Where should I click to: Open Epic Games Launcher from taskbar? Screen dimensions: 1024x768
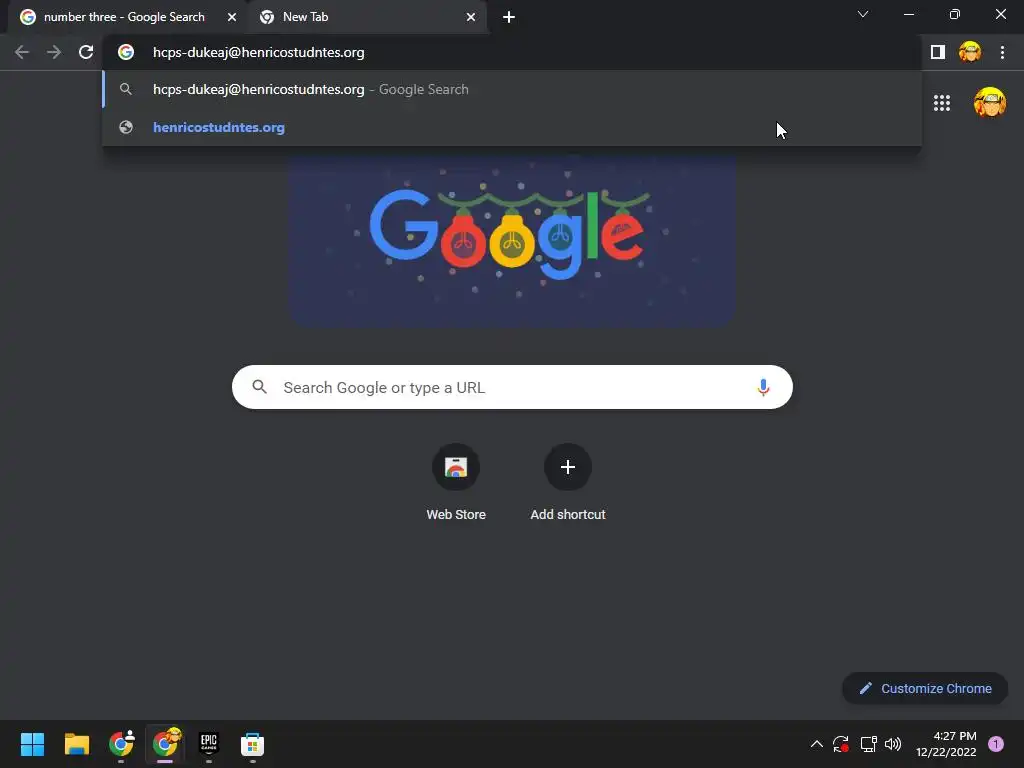pyautogui.click(x=209, y=744)
